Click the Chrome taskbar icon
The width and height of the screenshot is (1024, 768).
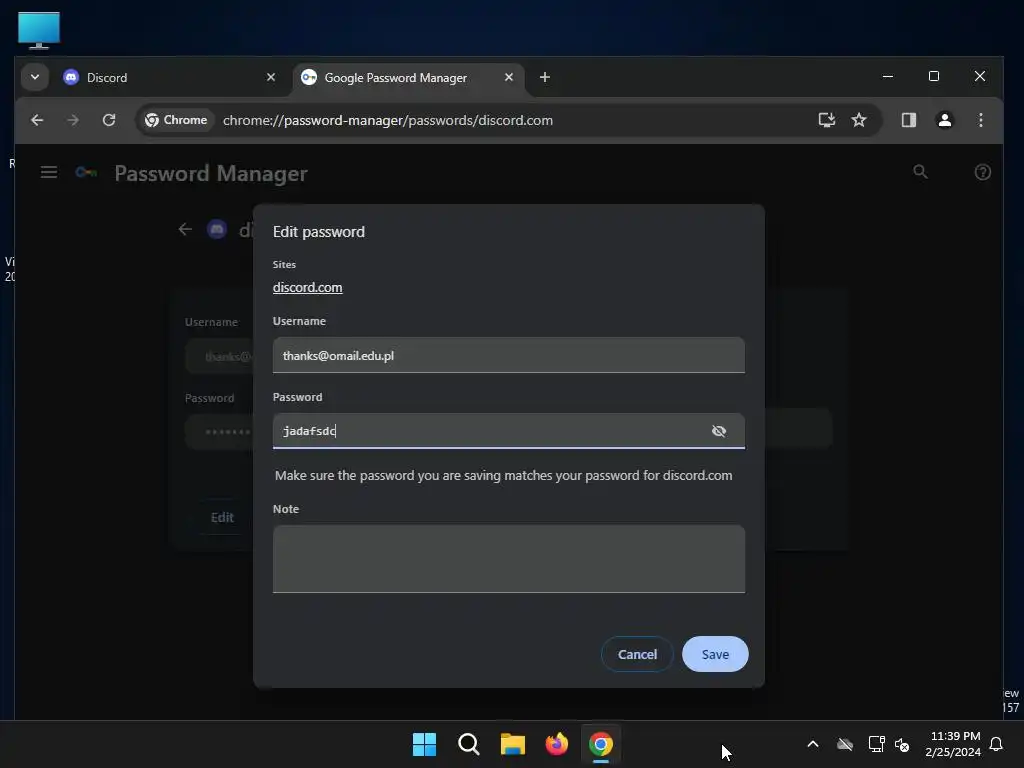tap(601, 744)
